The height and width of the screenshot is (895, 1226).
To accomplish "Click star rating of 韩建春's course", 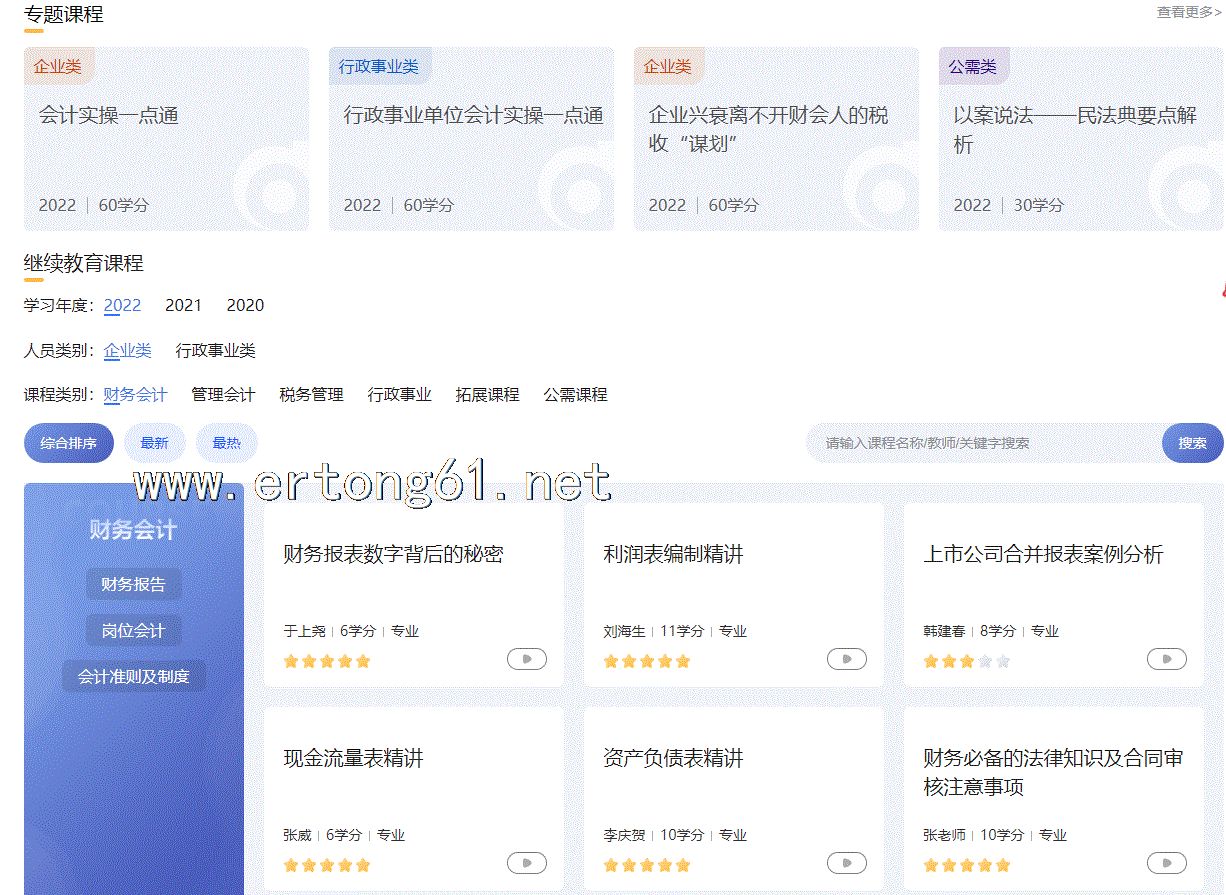I will (x=966, y=661).
